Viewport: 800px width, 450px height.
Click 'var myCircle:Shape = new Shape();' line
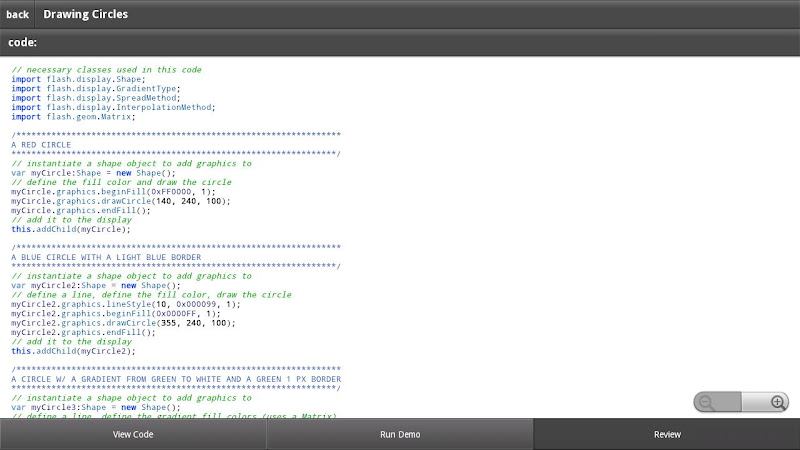pyautogui.click(x=93, y=173)
